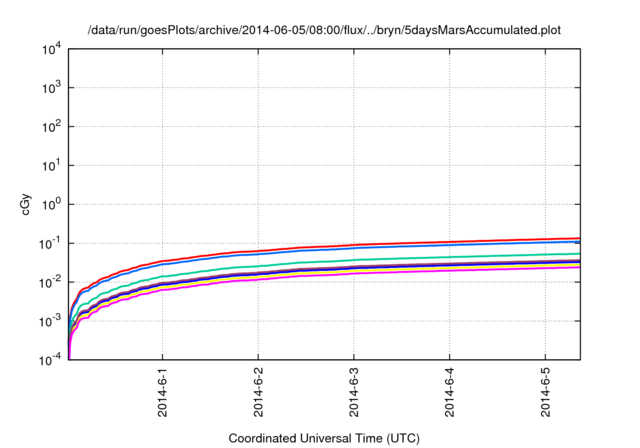Click the magenta lowest dose curve
This screenshot has width=640, height=448.
tap(354, 272)
